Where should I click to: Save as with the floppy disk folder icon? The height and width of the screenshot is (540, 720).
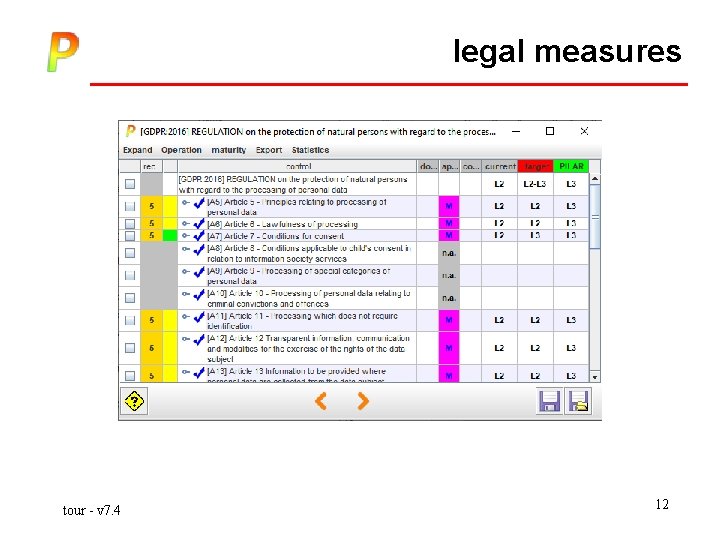(x=578, y=401)
